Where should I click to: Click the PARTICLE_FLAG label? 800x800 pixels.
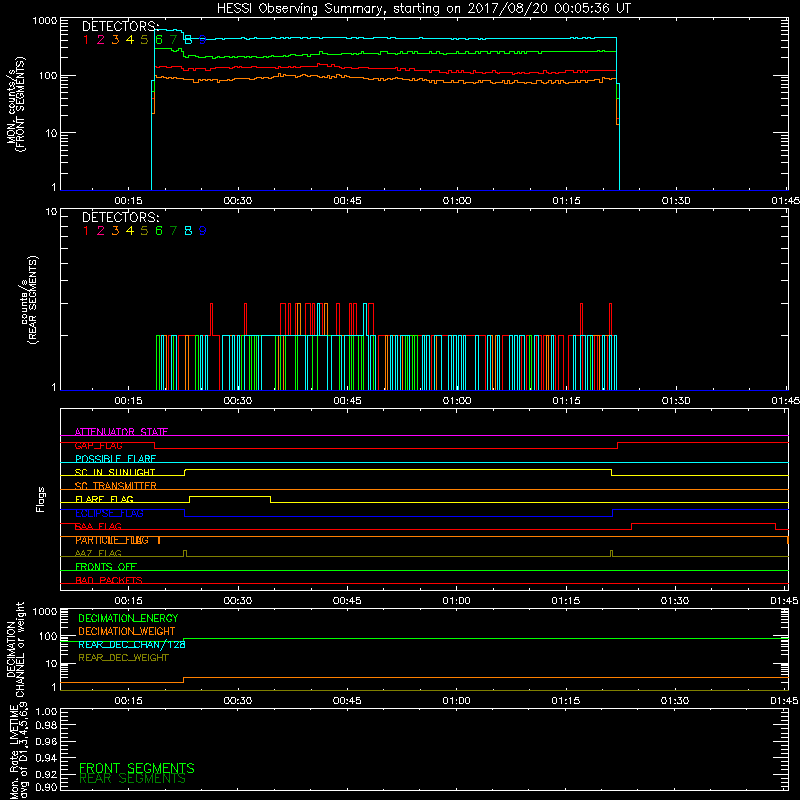point(112,540)
